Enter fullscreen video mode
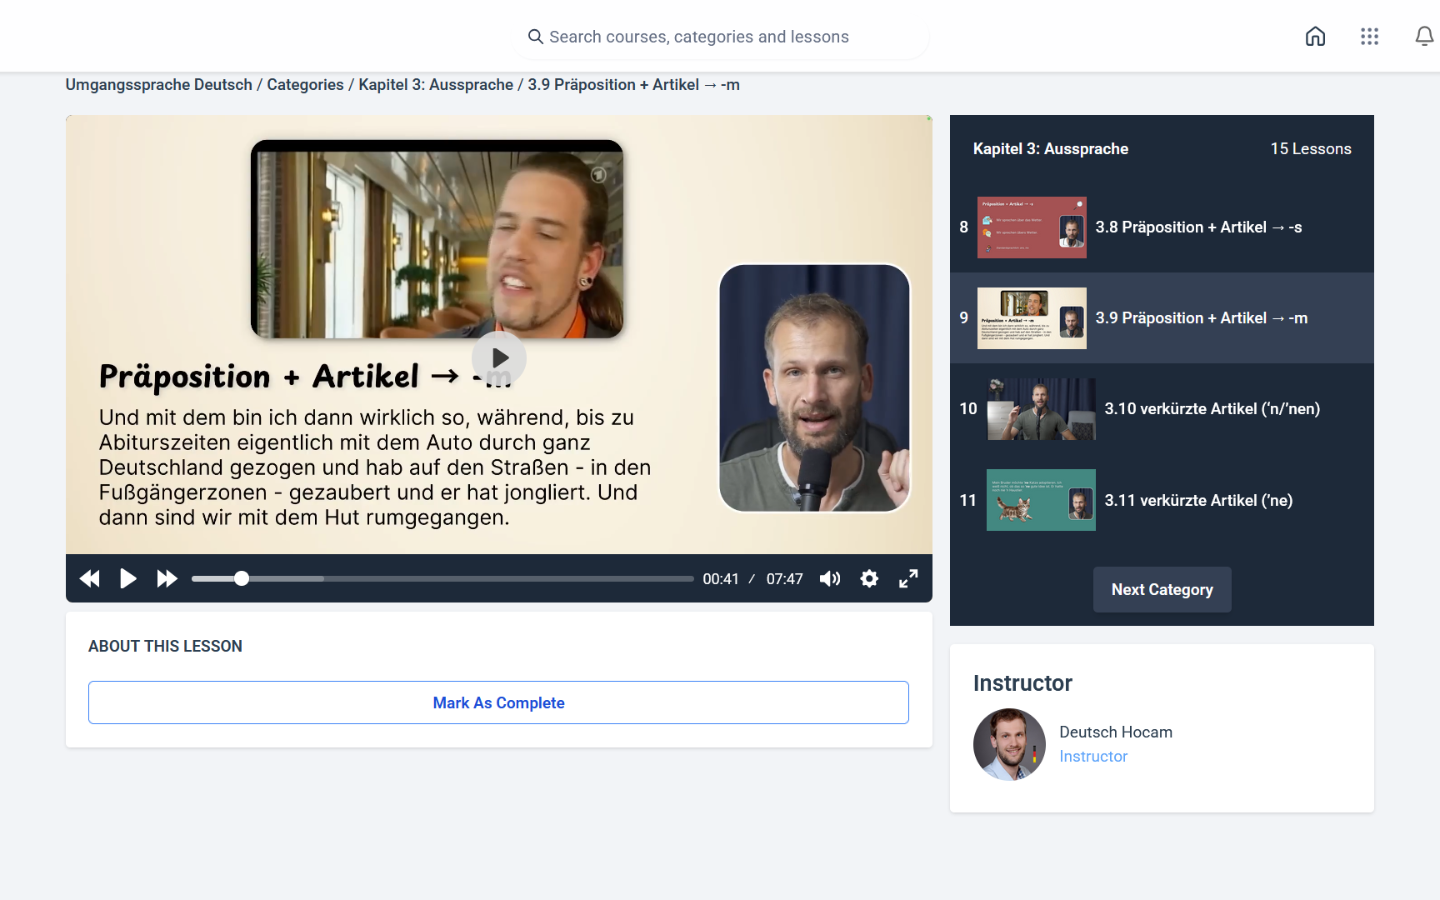The height and width of the screenshot is (900, 1440). pos(908,579)
